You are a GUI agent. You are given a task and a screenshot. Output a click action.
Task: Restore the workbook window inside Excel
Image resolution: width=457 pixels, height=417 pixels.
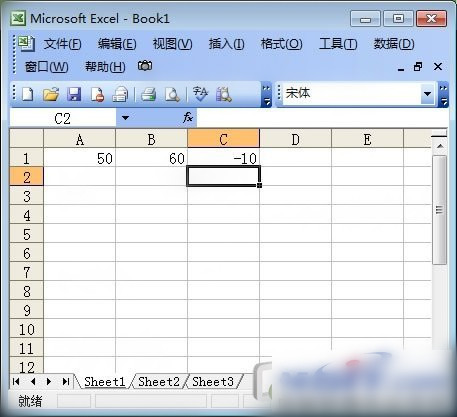point(418,67)
